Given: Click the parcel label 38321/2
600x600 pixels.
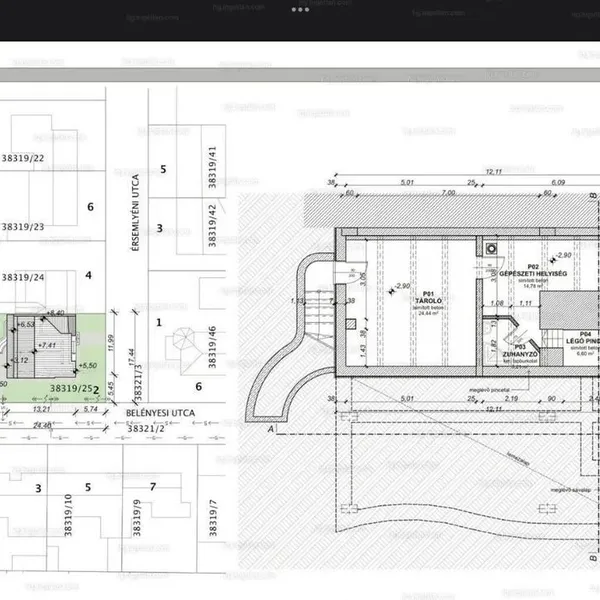Looking at the screenshot, I should tap(146, 429).
